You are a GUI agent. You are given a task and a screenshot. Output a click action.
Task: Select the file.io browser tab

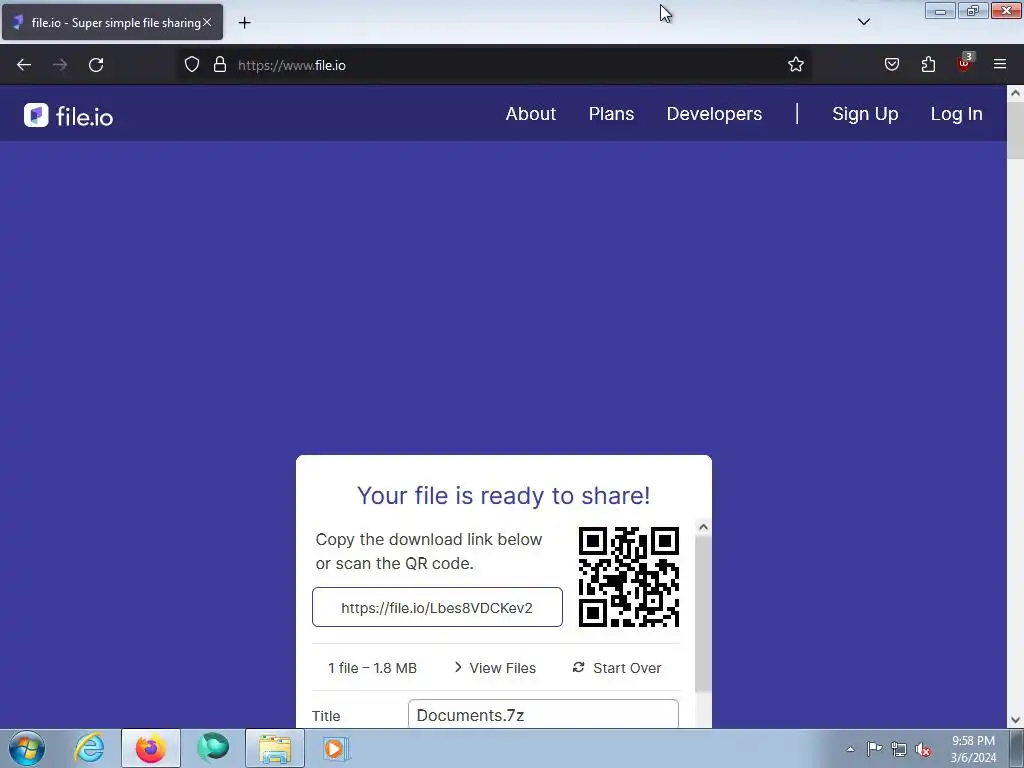click(112, 22)
